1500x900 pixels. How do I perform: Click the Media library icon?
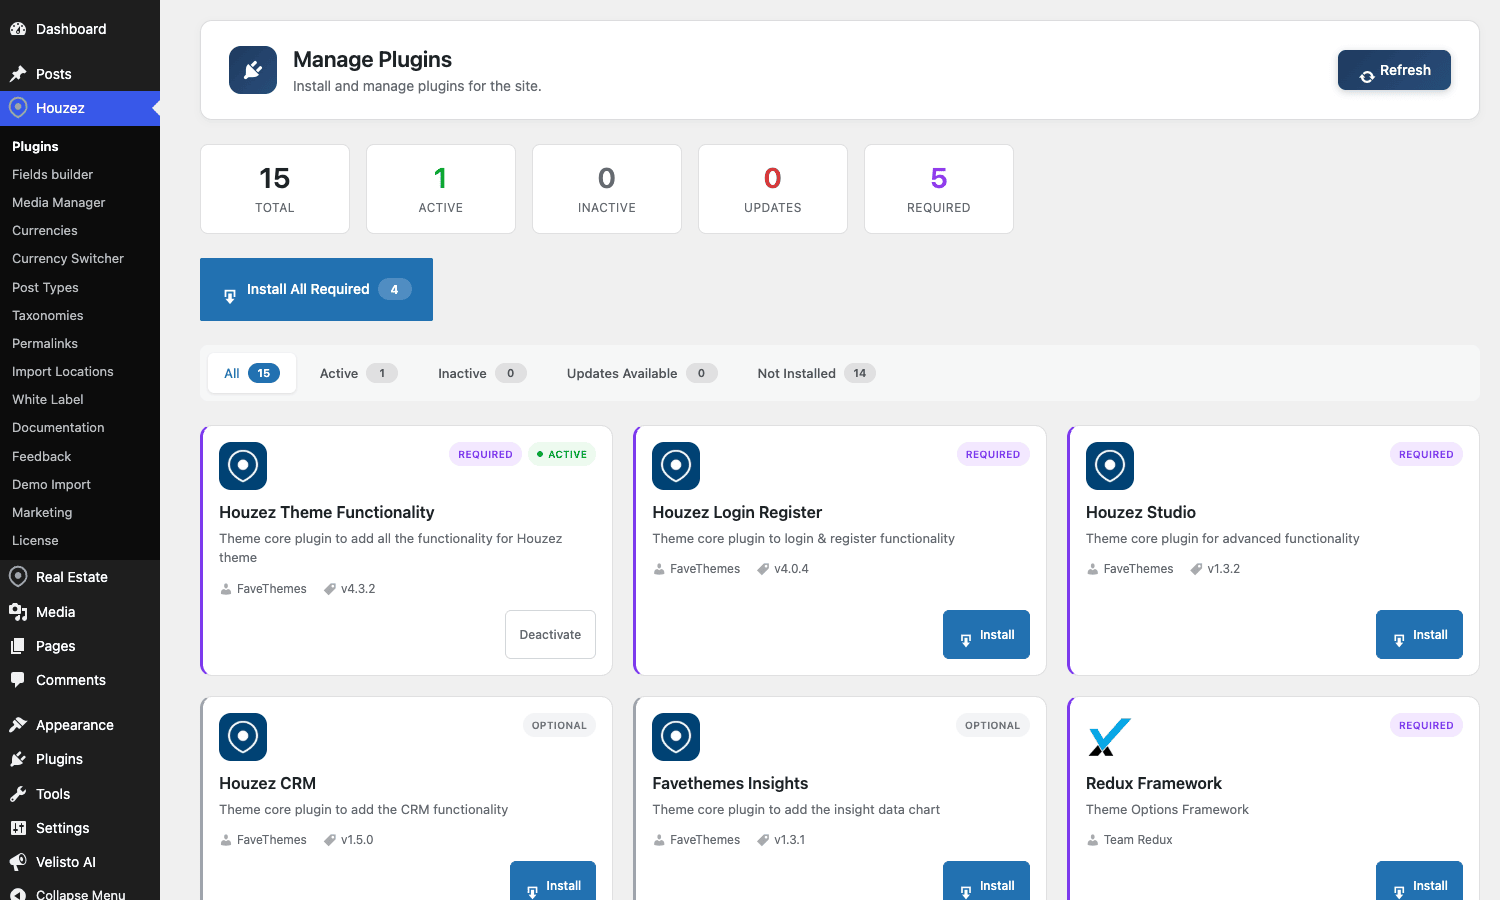tap(18, 612)
